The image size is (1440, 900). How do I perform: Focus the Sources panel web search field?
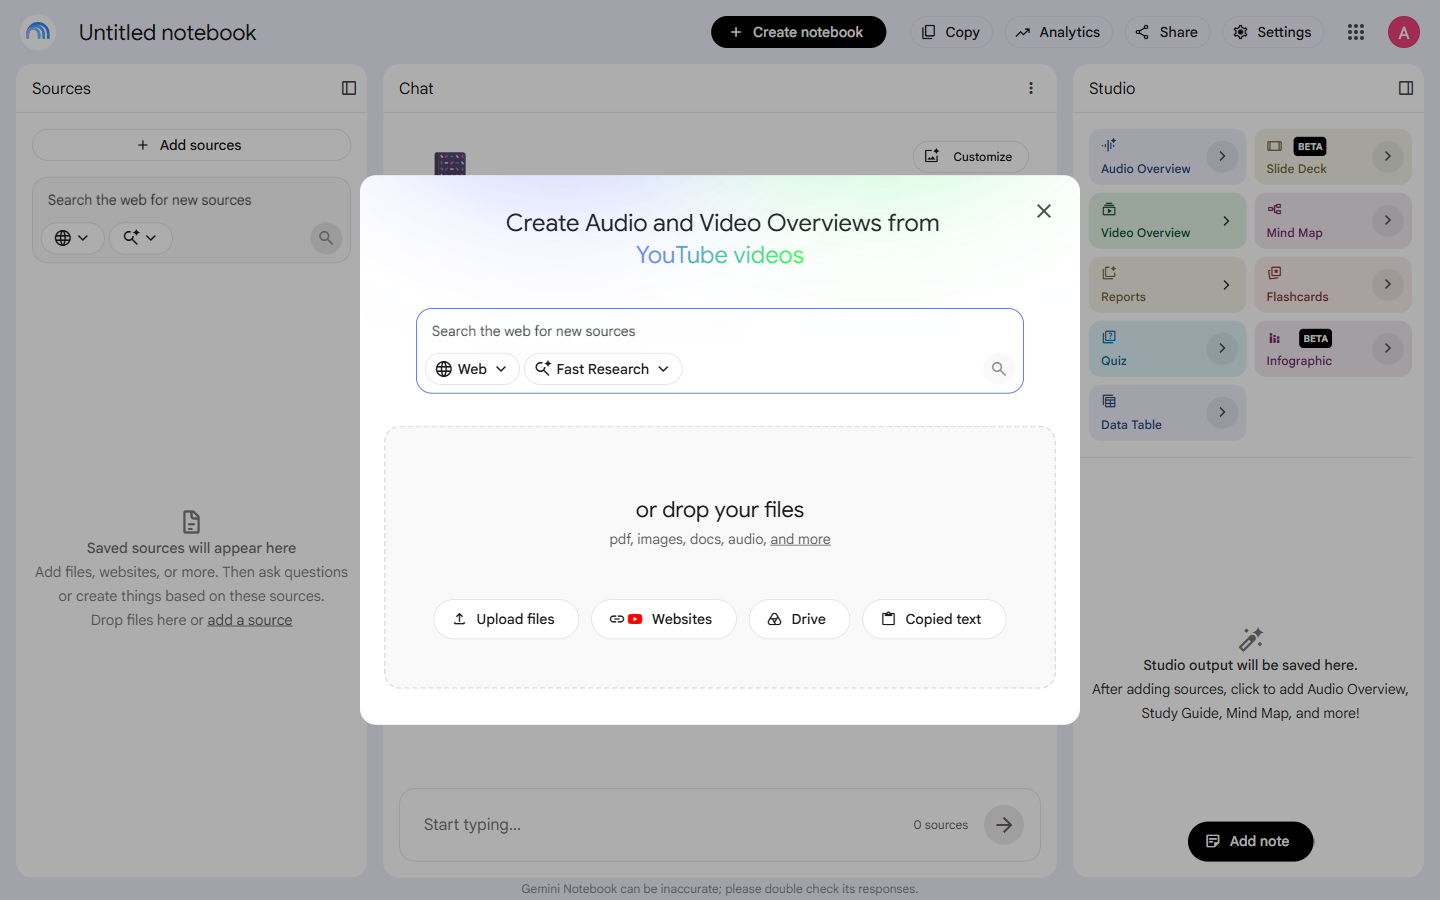click(191, 200)
